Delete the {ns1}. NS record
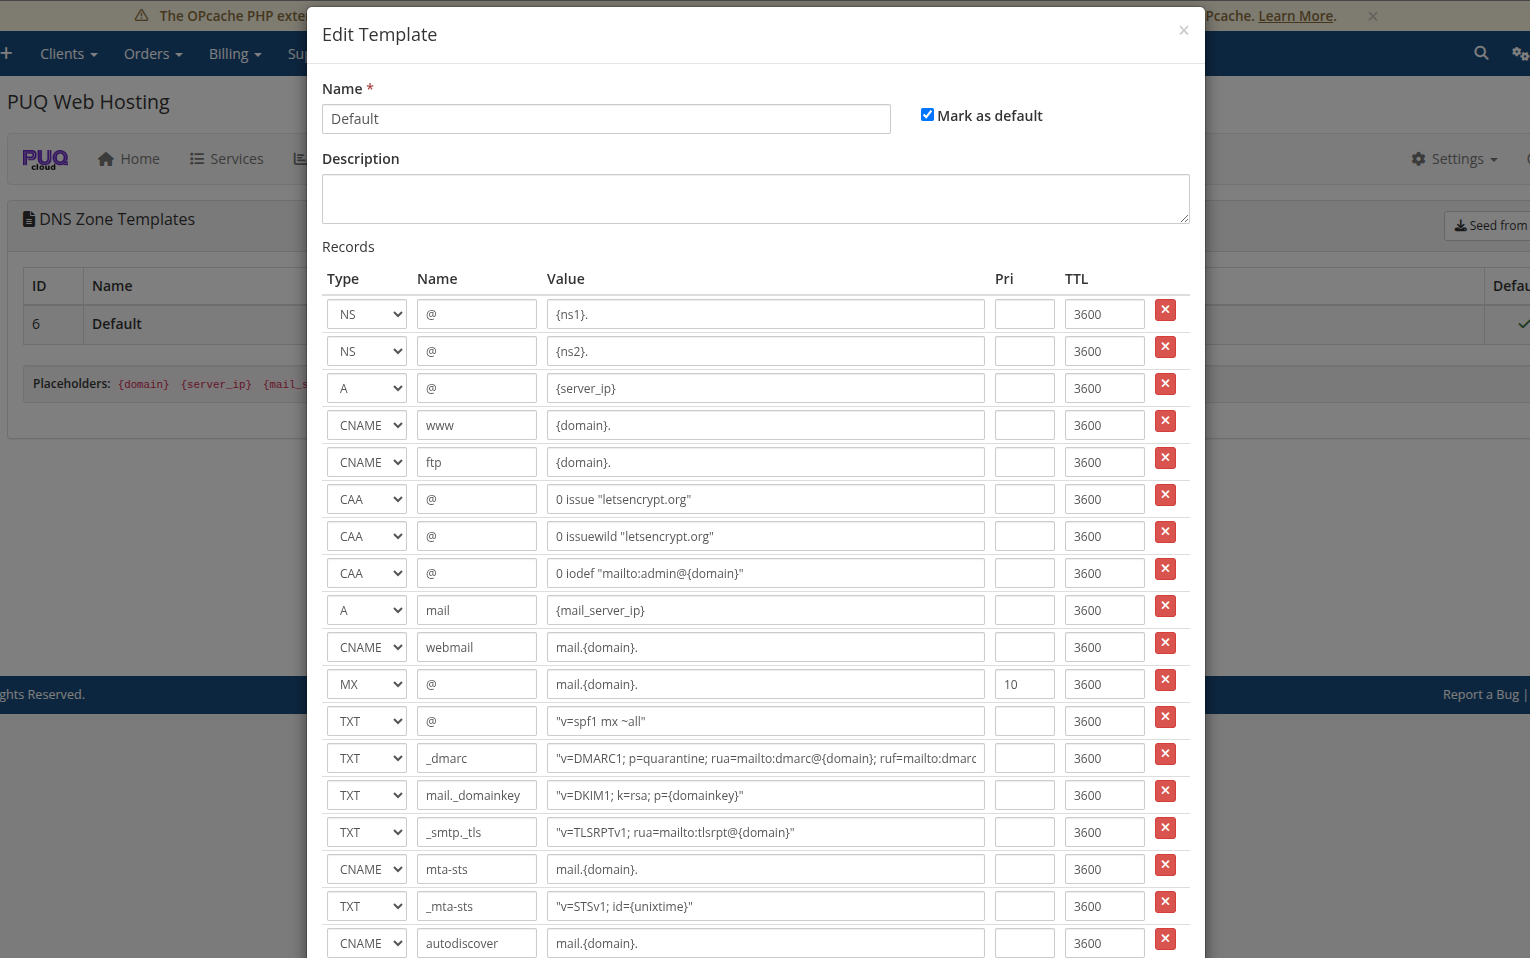The height and width of the screenshot is (958, 1530). tap(1165, 310)
